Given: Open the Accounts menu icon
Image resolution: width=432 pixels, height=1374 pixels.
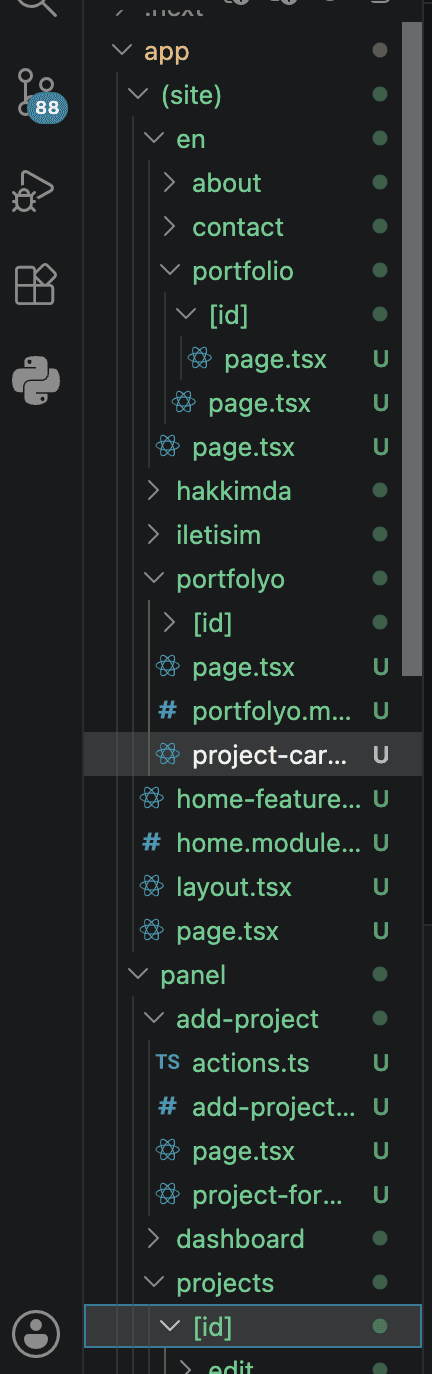Looking at the screenshot, I should coord(36,1333).
